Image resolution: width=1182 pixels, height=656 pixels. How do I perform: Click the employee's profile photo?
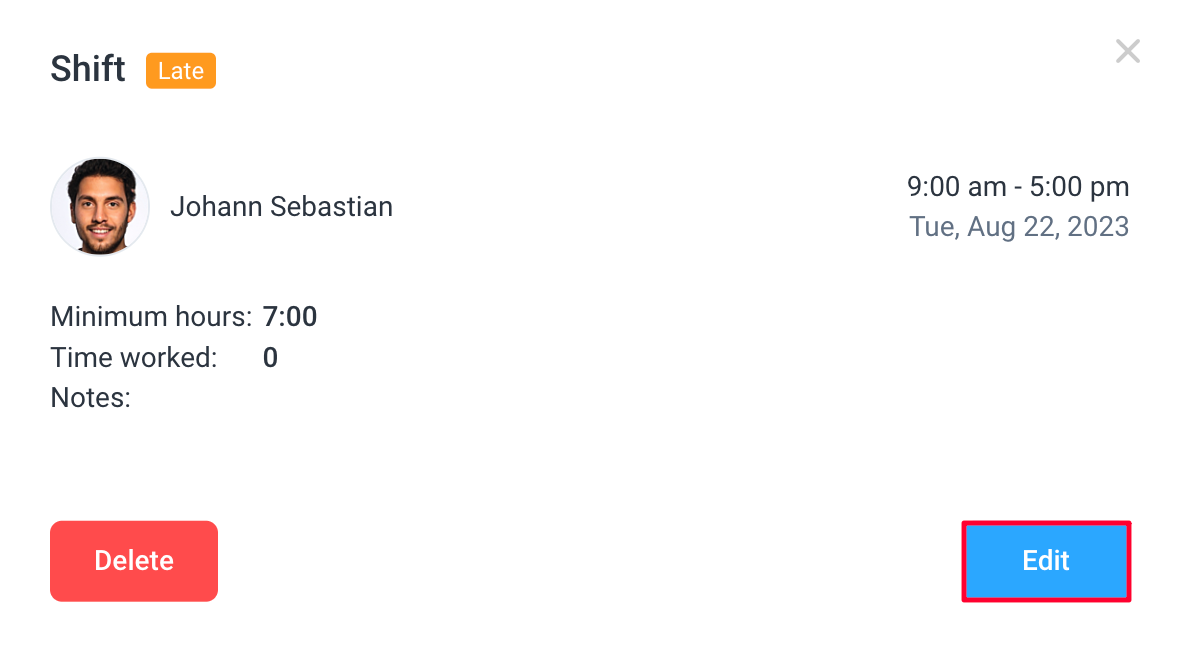100,206
